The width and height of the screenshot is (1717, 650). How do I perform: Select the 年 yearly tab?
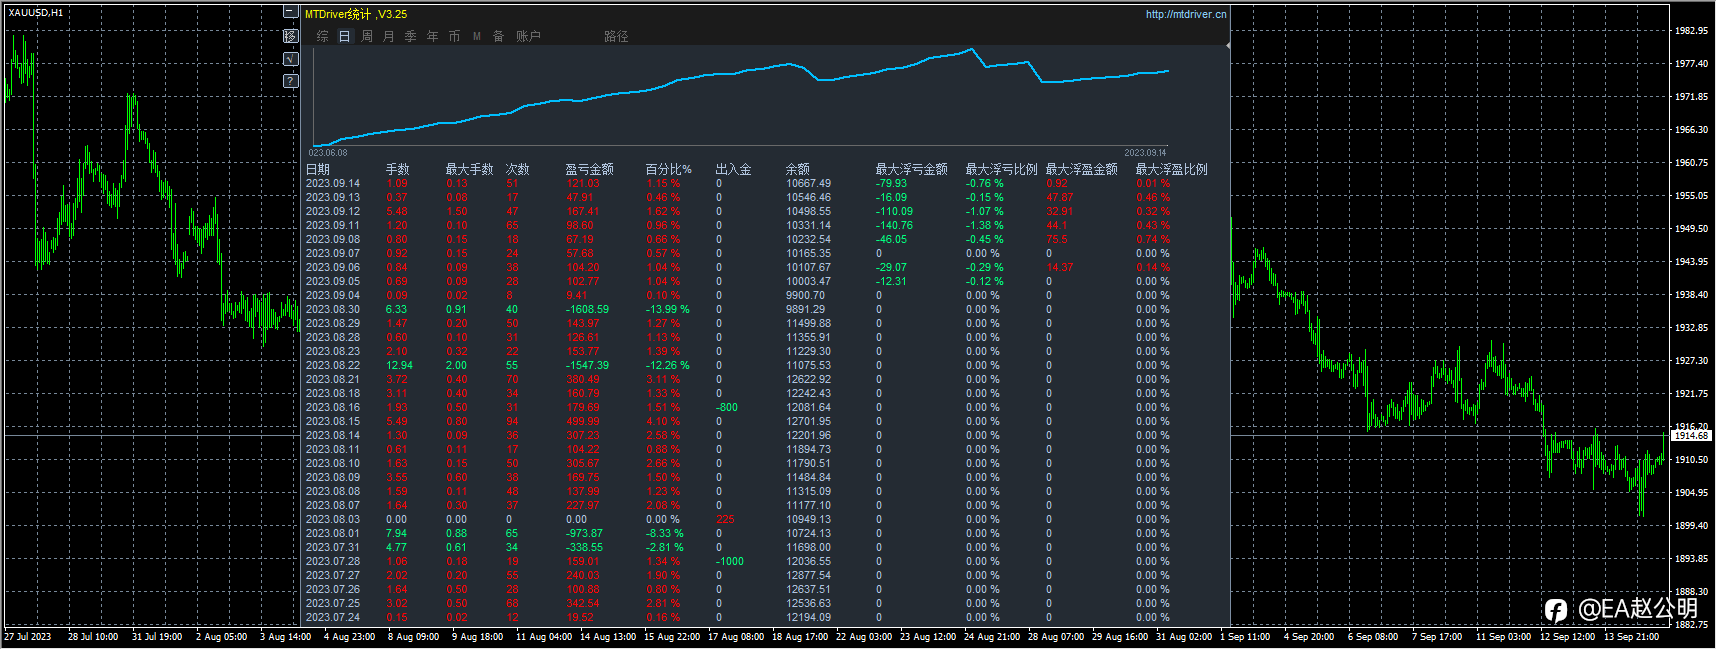[433, 37]
